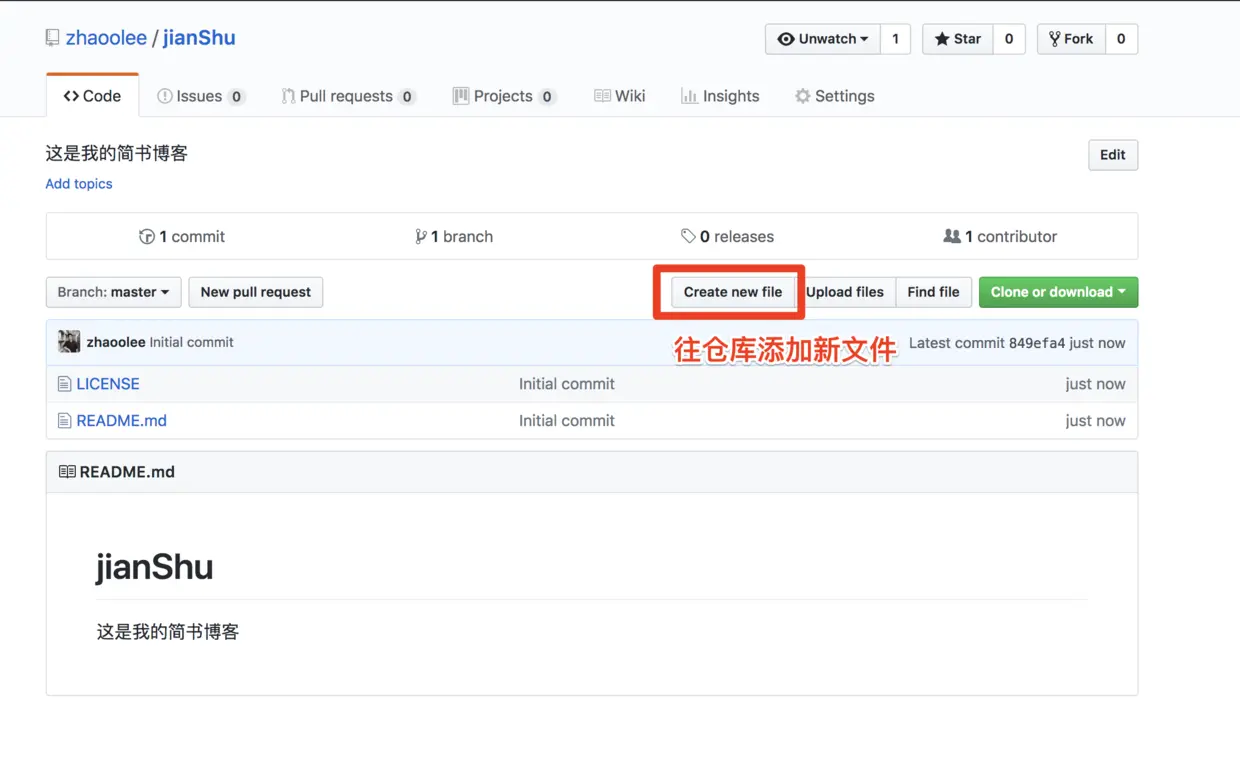1240x763 pixels.
Task: Click the commit hash 849efa4
Action: pyautogui.click(x=1037, y=343)
